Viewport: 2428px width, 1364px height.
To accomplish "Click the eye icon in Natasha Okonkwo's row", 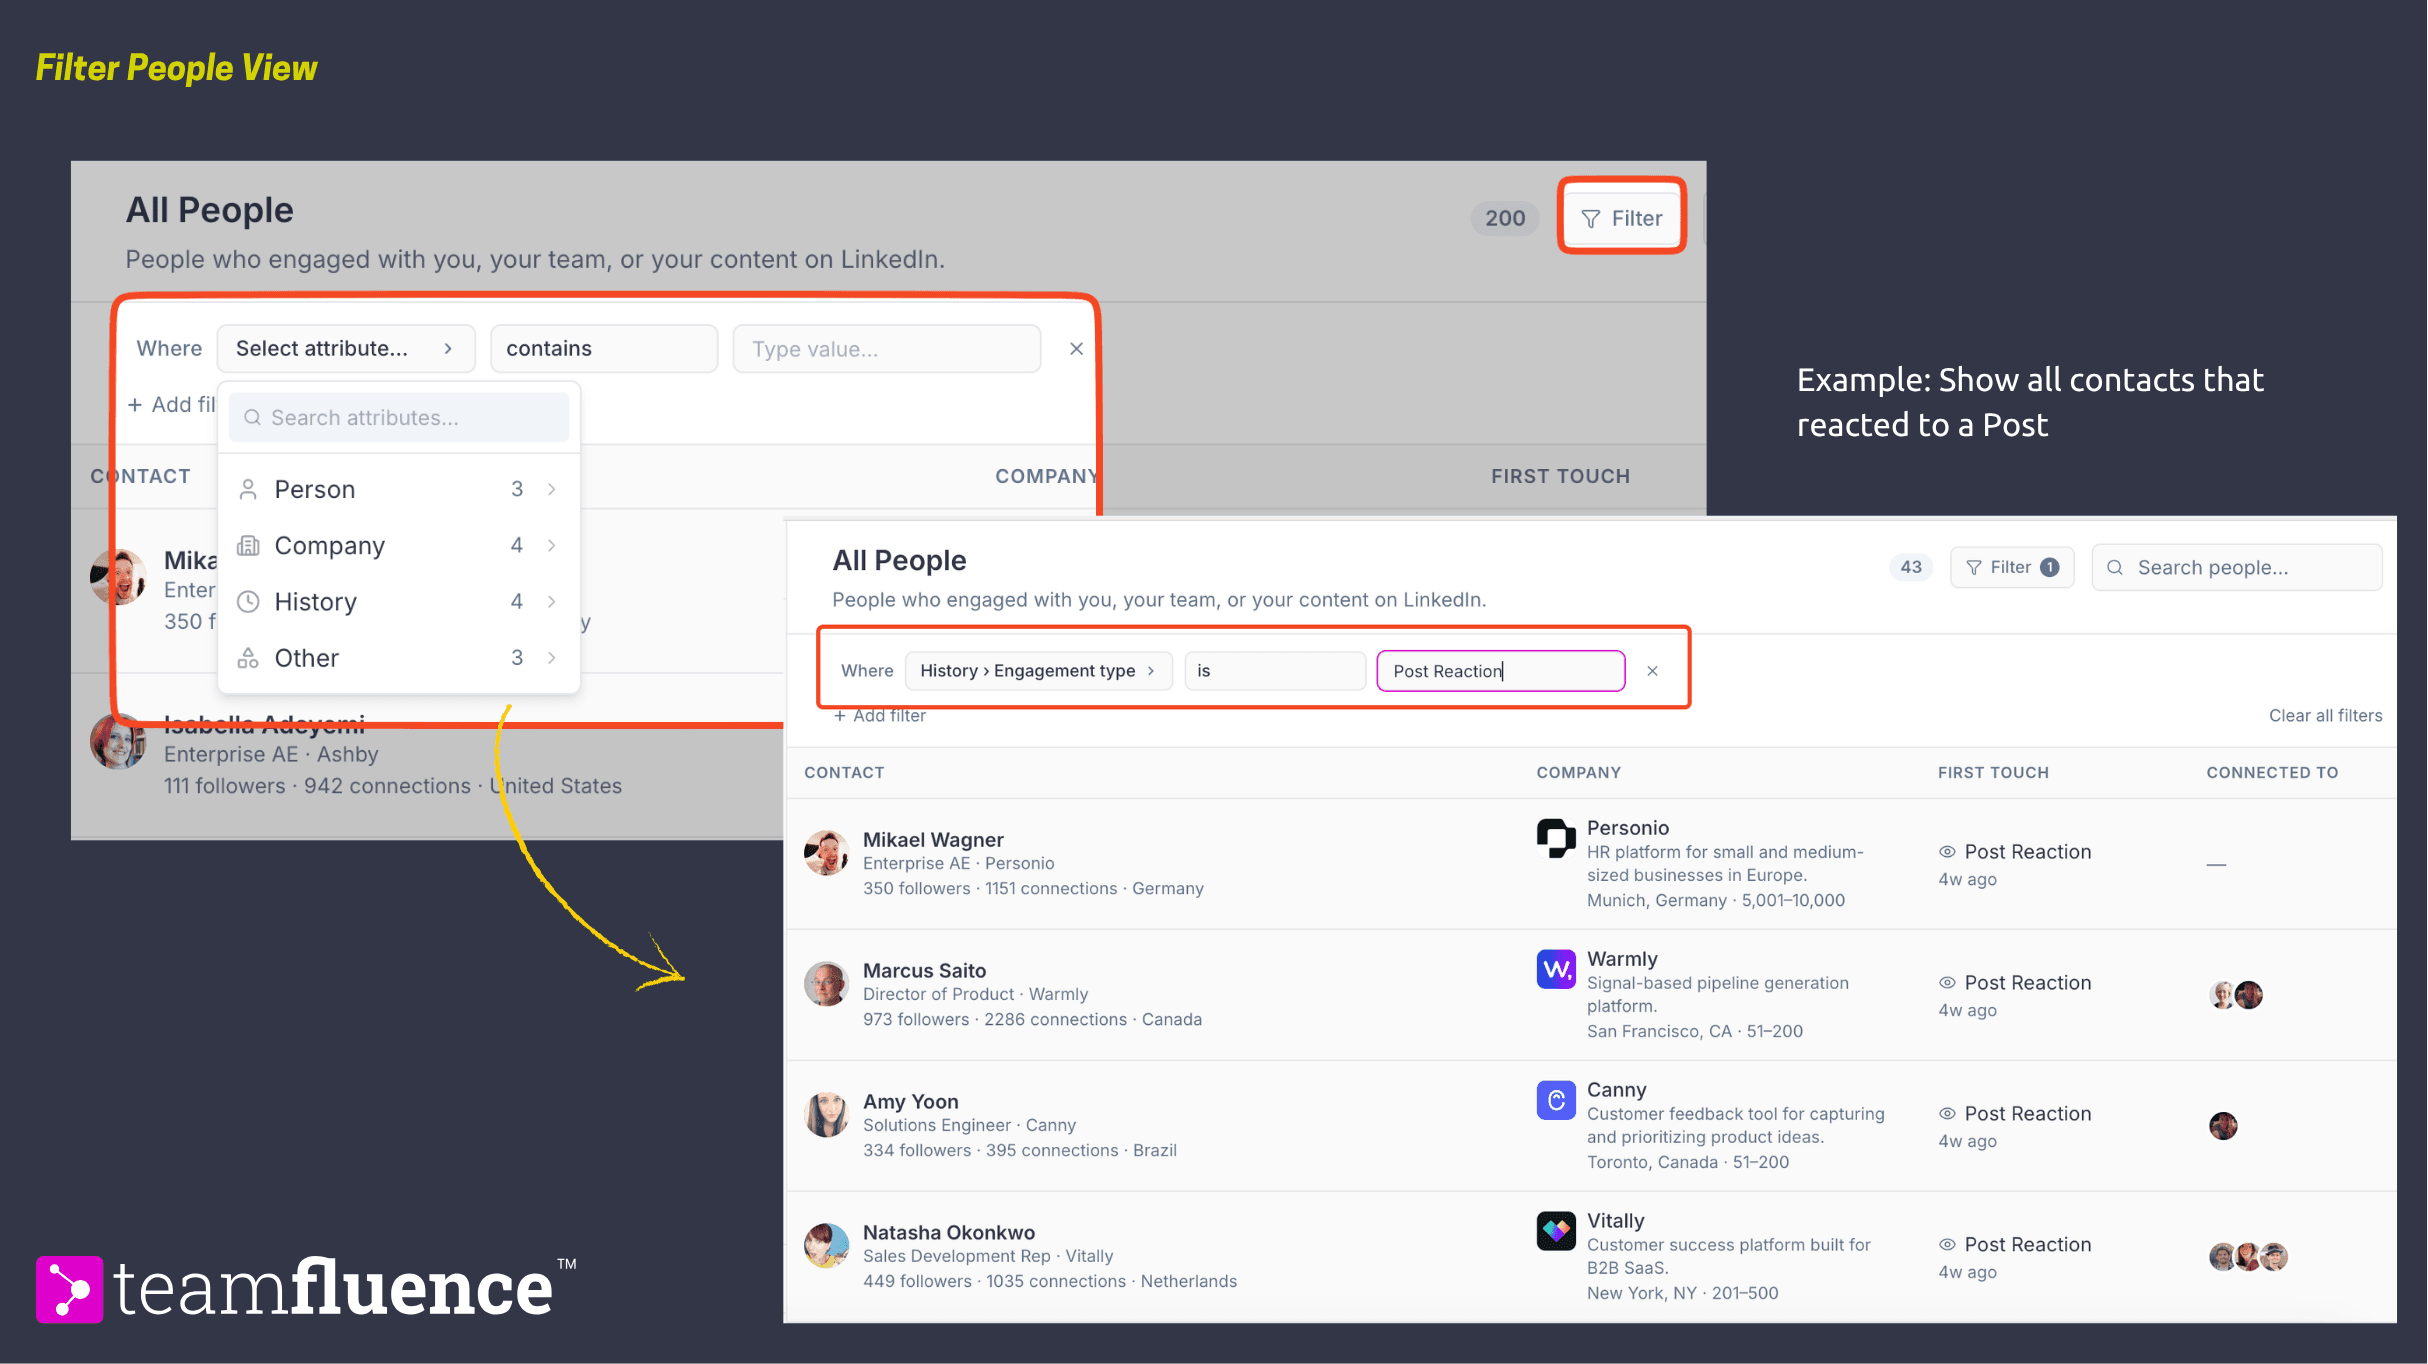I will (1947, 1244).
